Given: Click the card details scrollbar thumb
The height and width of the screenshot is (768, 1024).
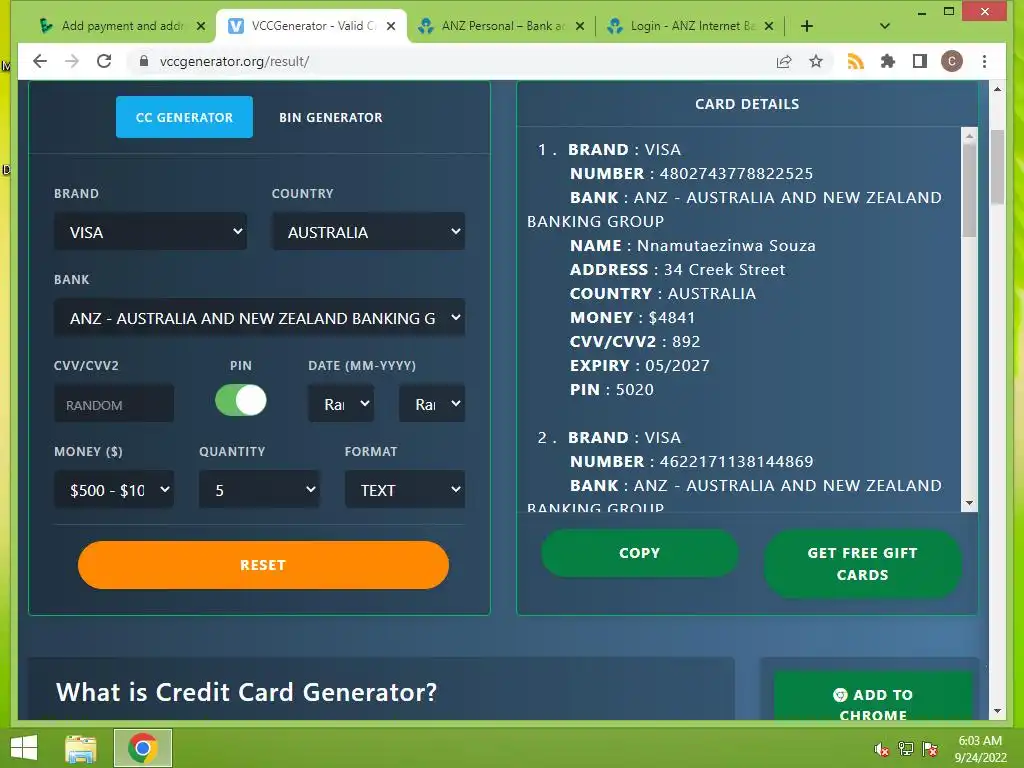Looking at the screenshot, I should [x=969, y=190].
